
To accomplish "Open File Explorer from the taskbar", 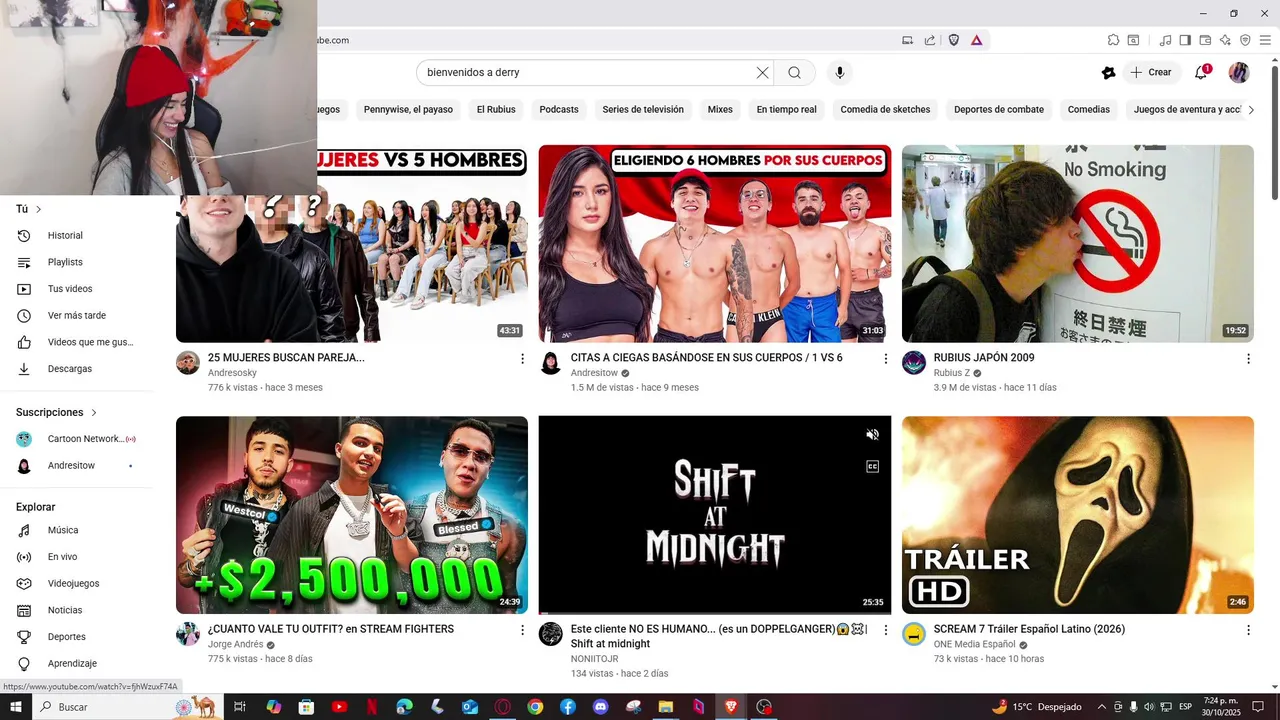I will [666, 707].
